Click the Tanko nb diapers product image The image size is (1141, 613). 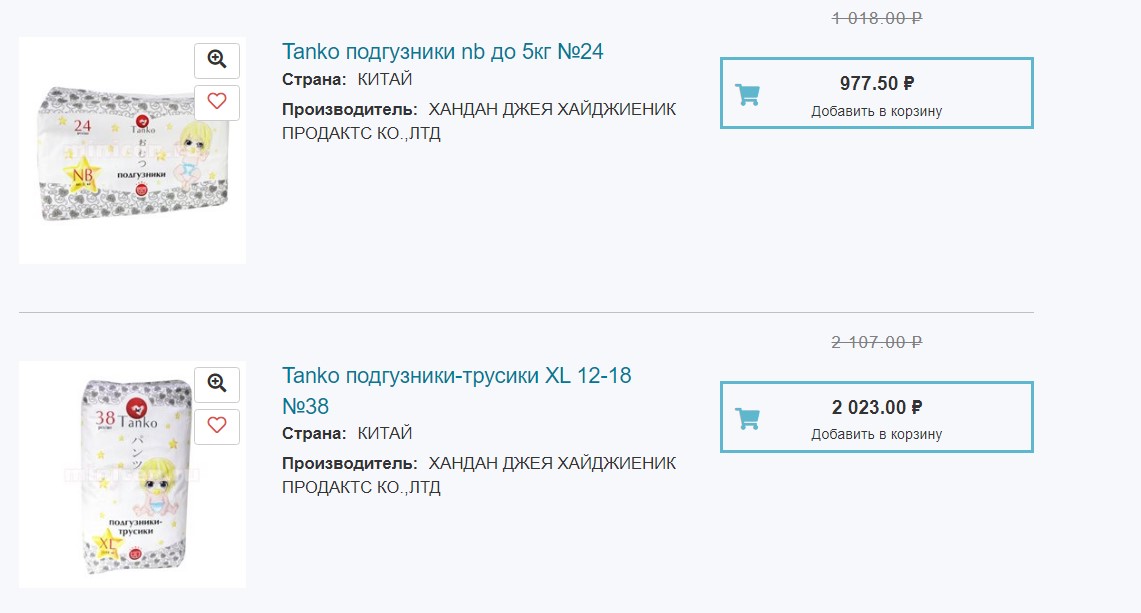(125, 160)
